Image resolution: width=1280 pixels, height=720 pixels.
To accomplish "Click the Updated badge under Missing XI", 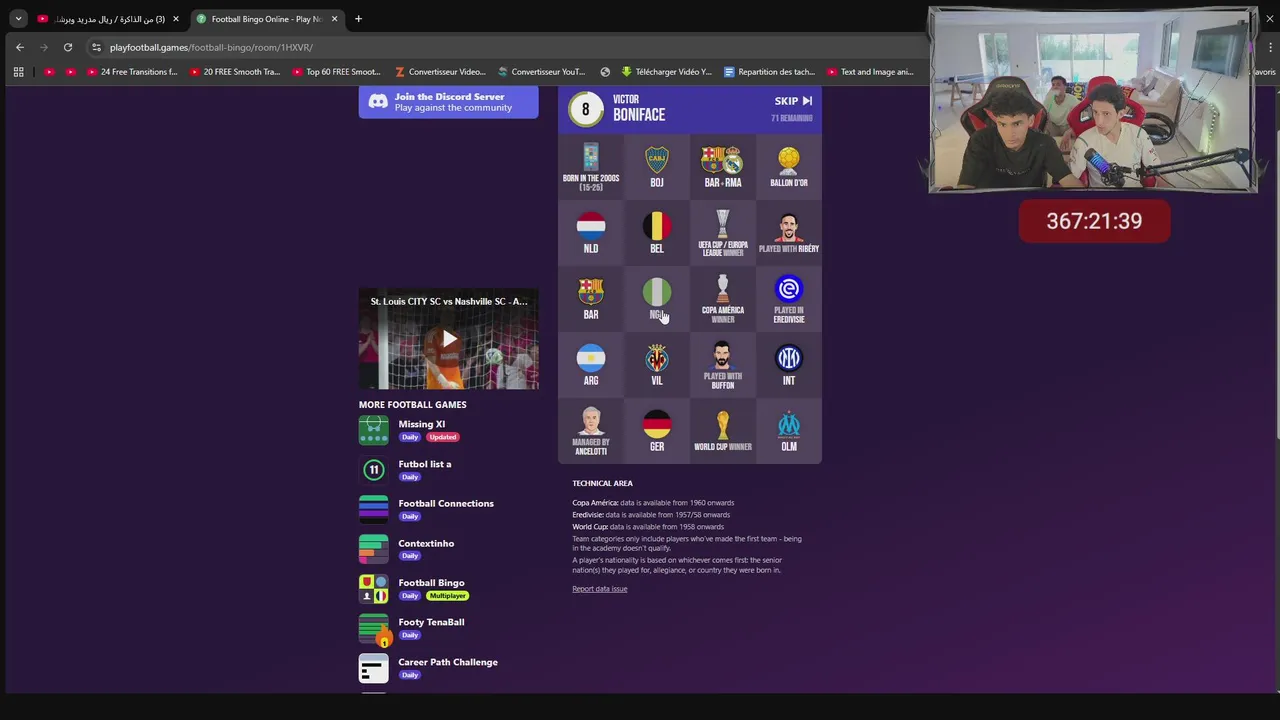I will click(443, 437).
